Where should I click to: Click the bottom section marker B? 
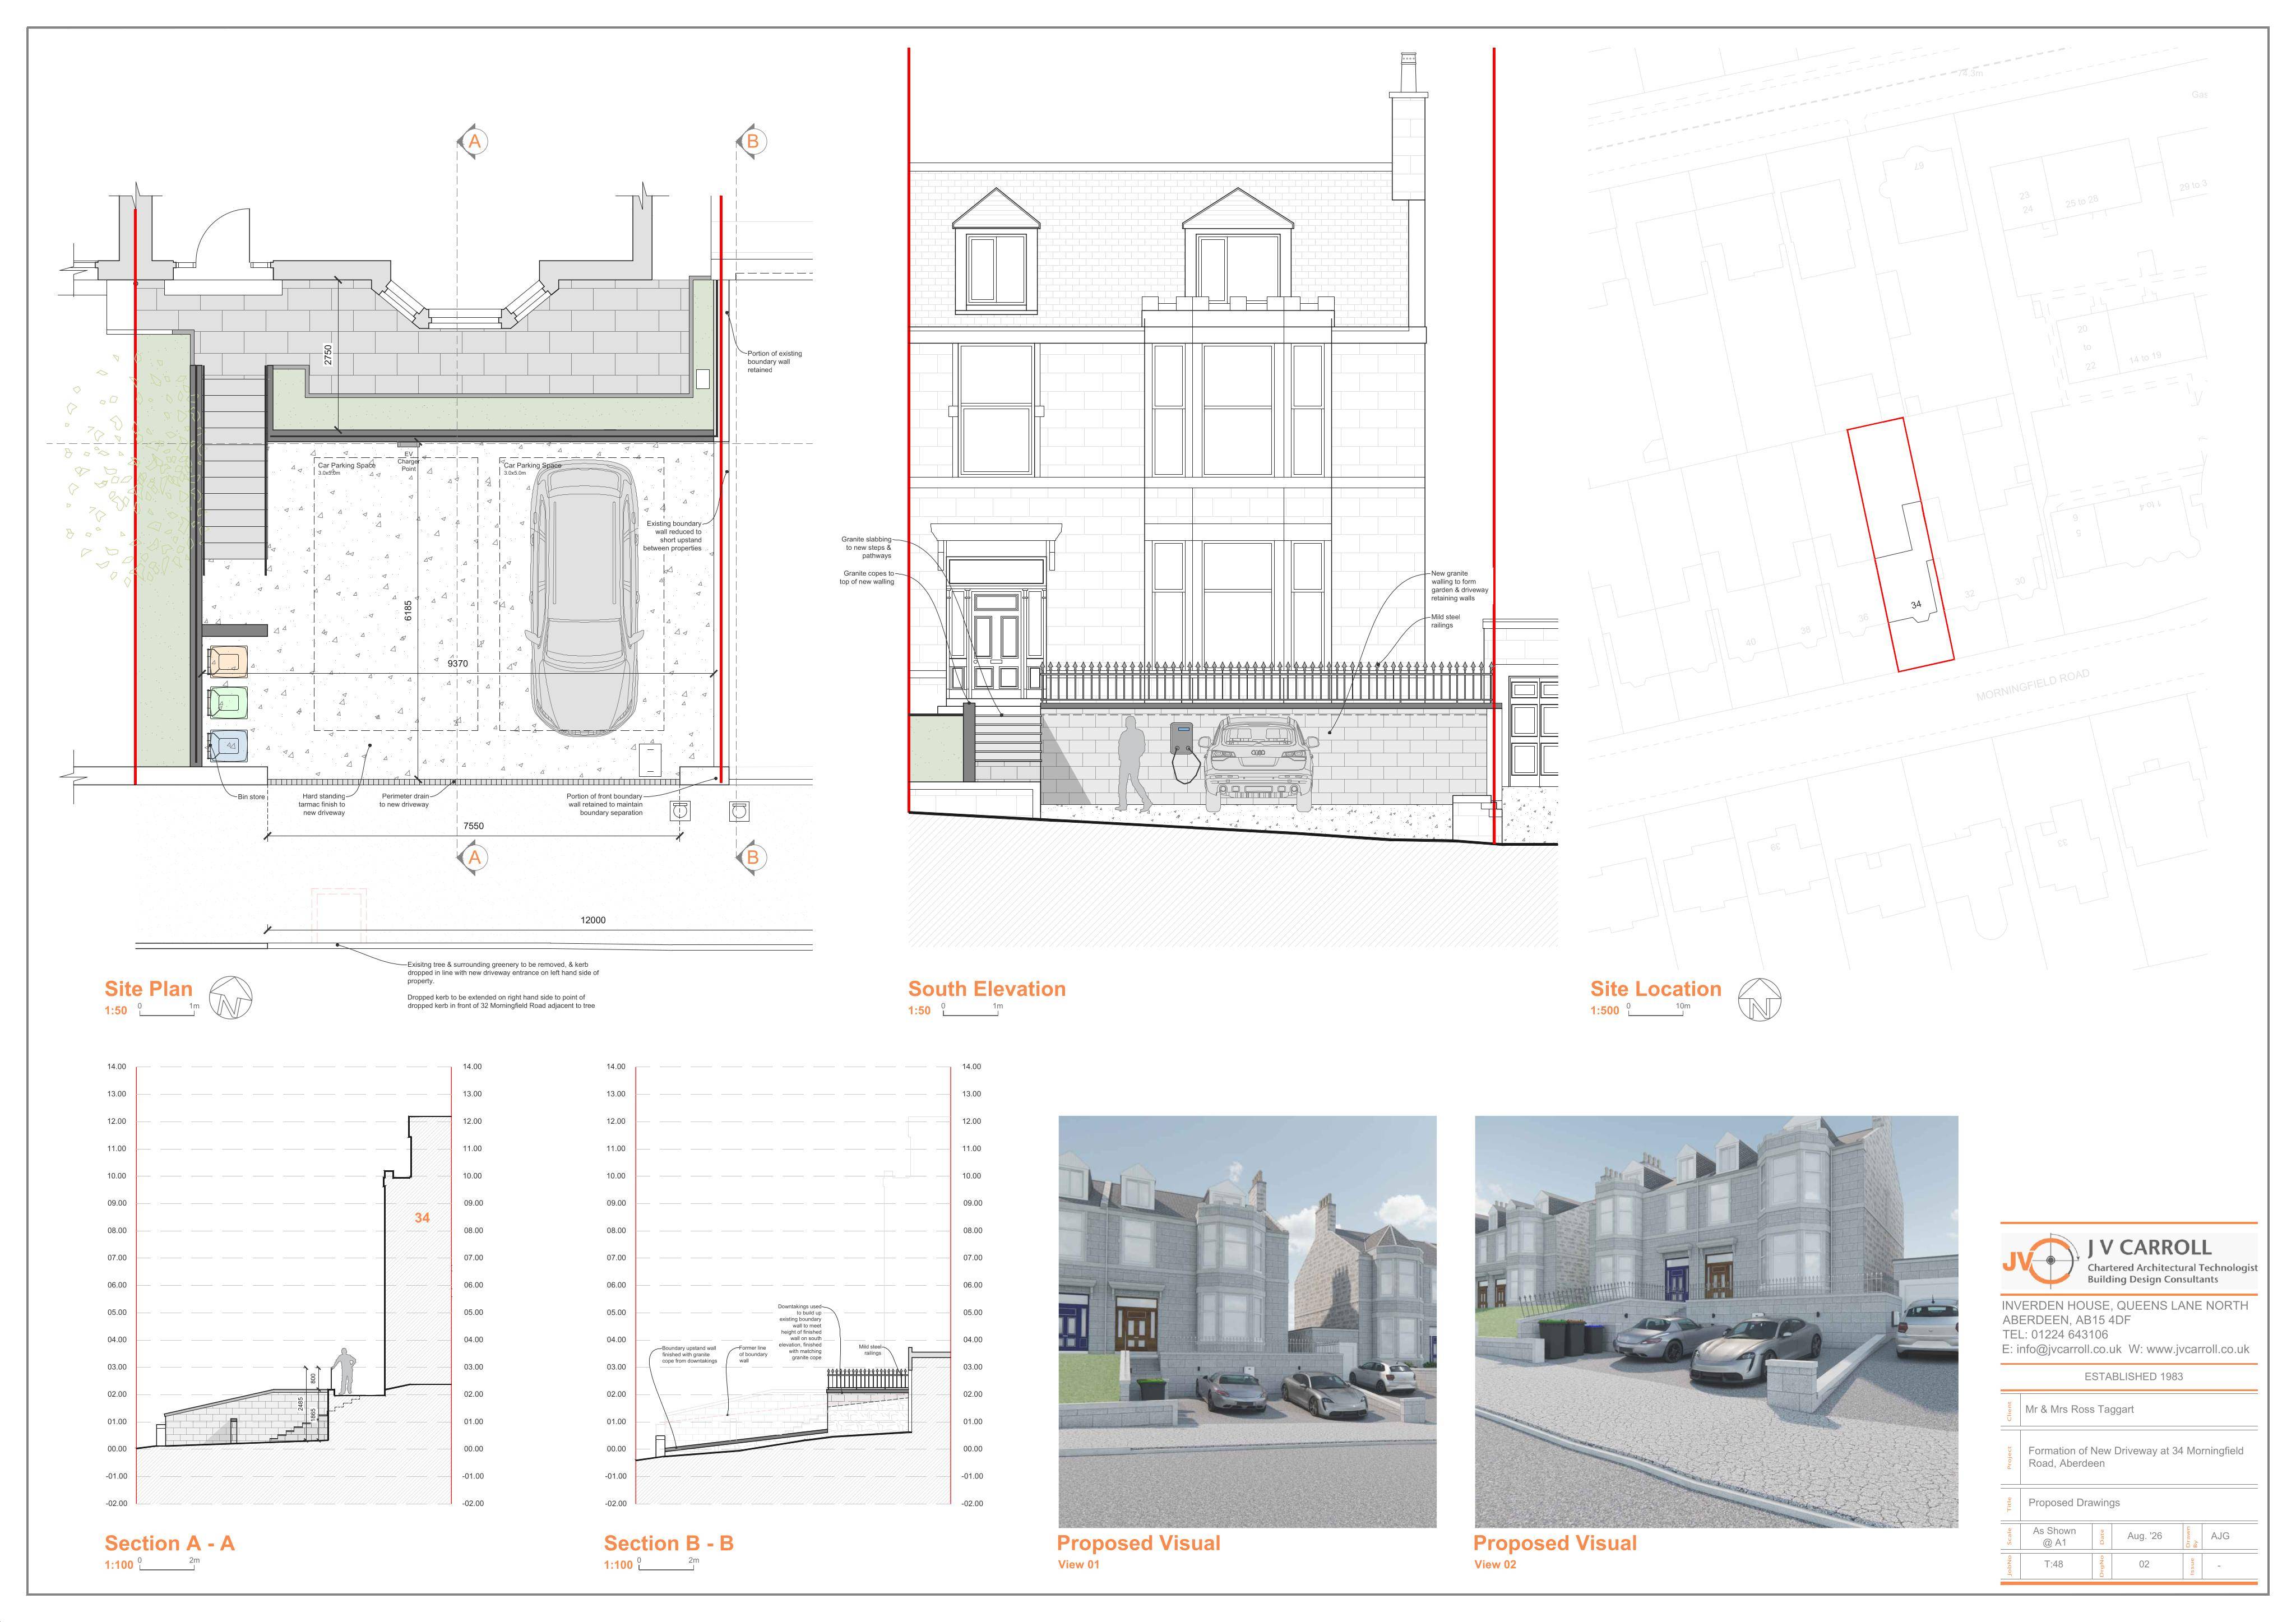coord(753,857)
